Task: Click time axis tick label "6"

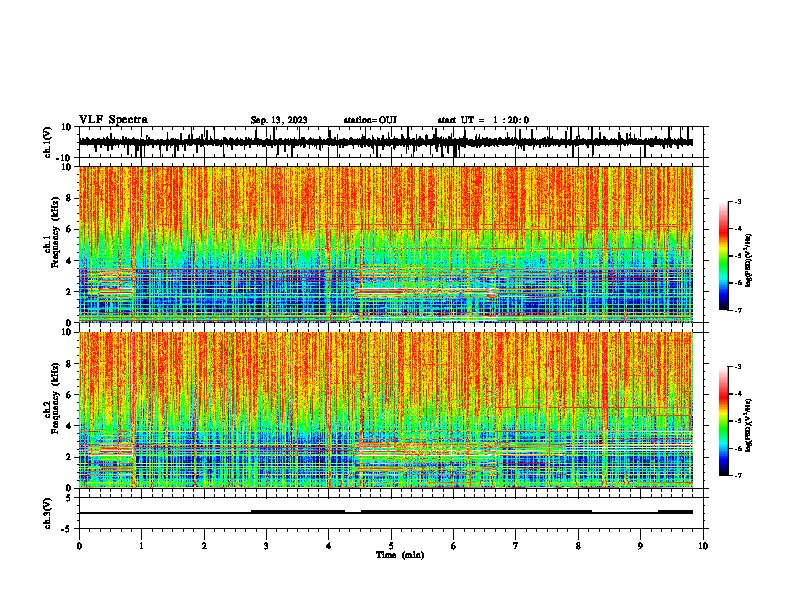Action: pos(454,546)
